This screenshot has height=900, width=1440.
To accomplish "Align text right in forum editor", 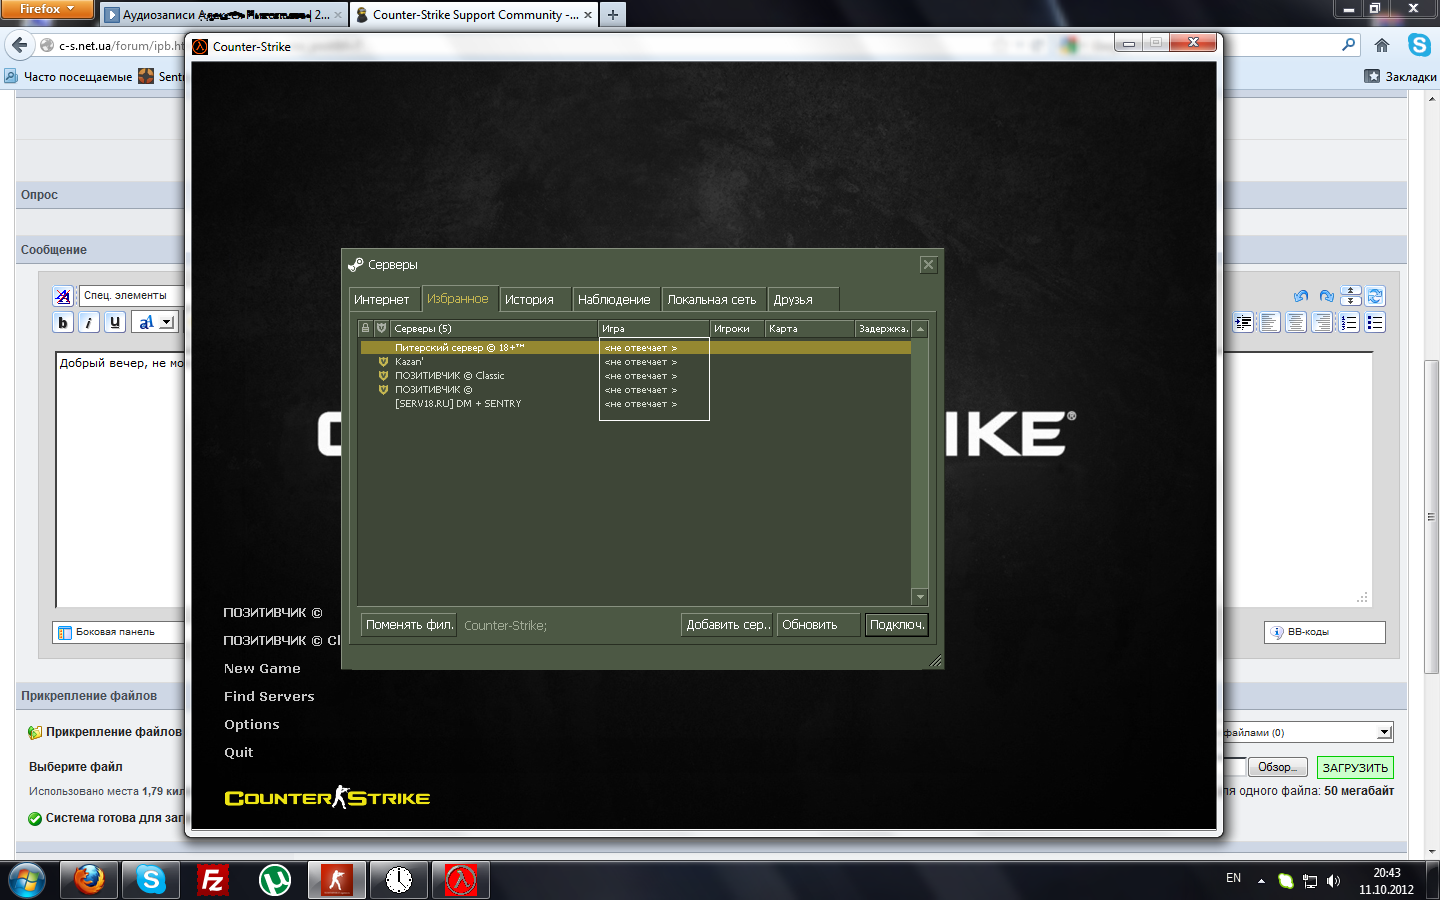I will point(1322,322).
